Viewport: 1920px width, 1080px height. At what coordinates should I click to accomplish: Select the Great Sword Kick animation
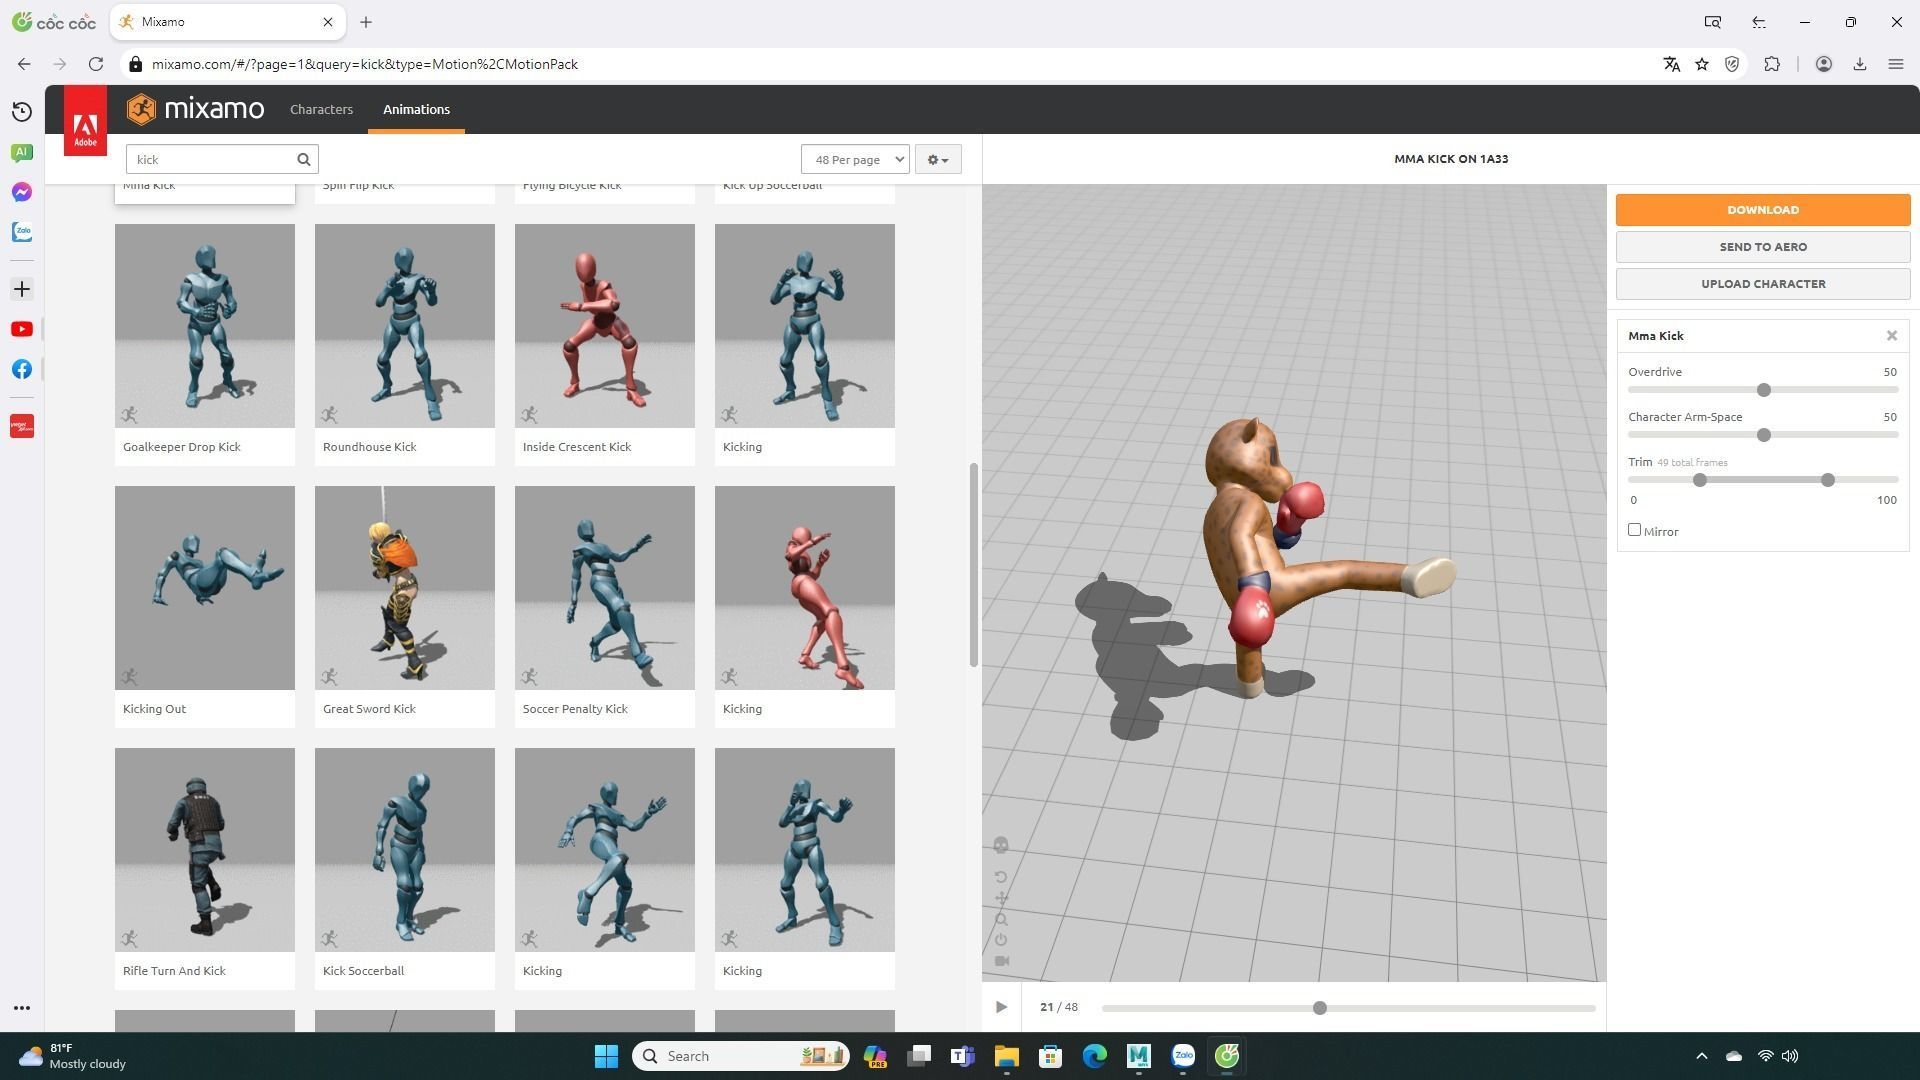click(405, 606)
